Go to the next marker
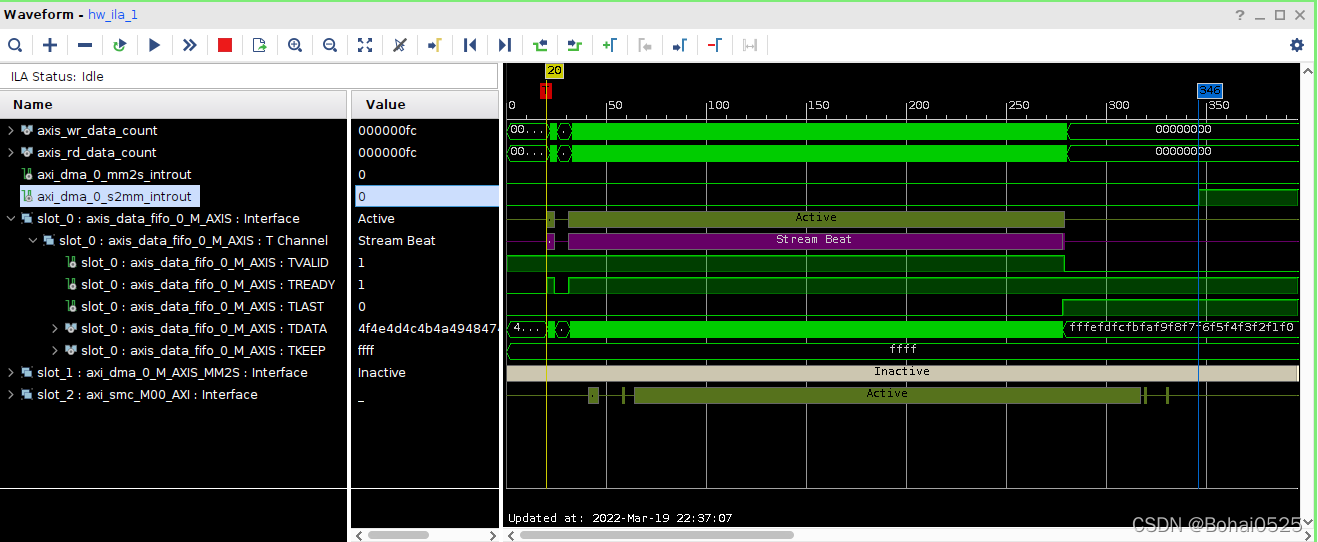 [680, 45]
